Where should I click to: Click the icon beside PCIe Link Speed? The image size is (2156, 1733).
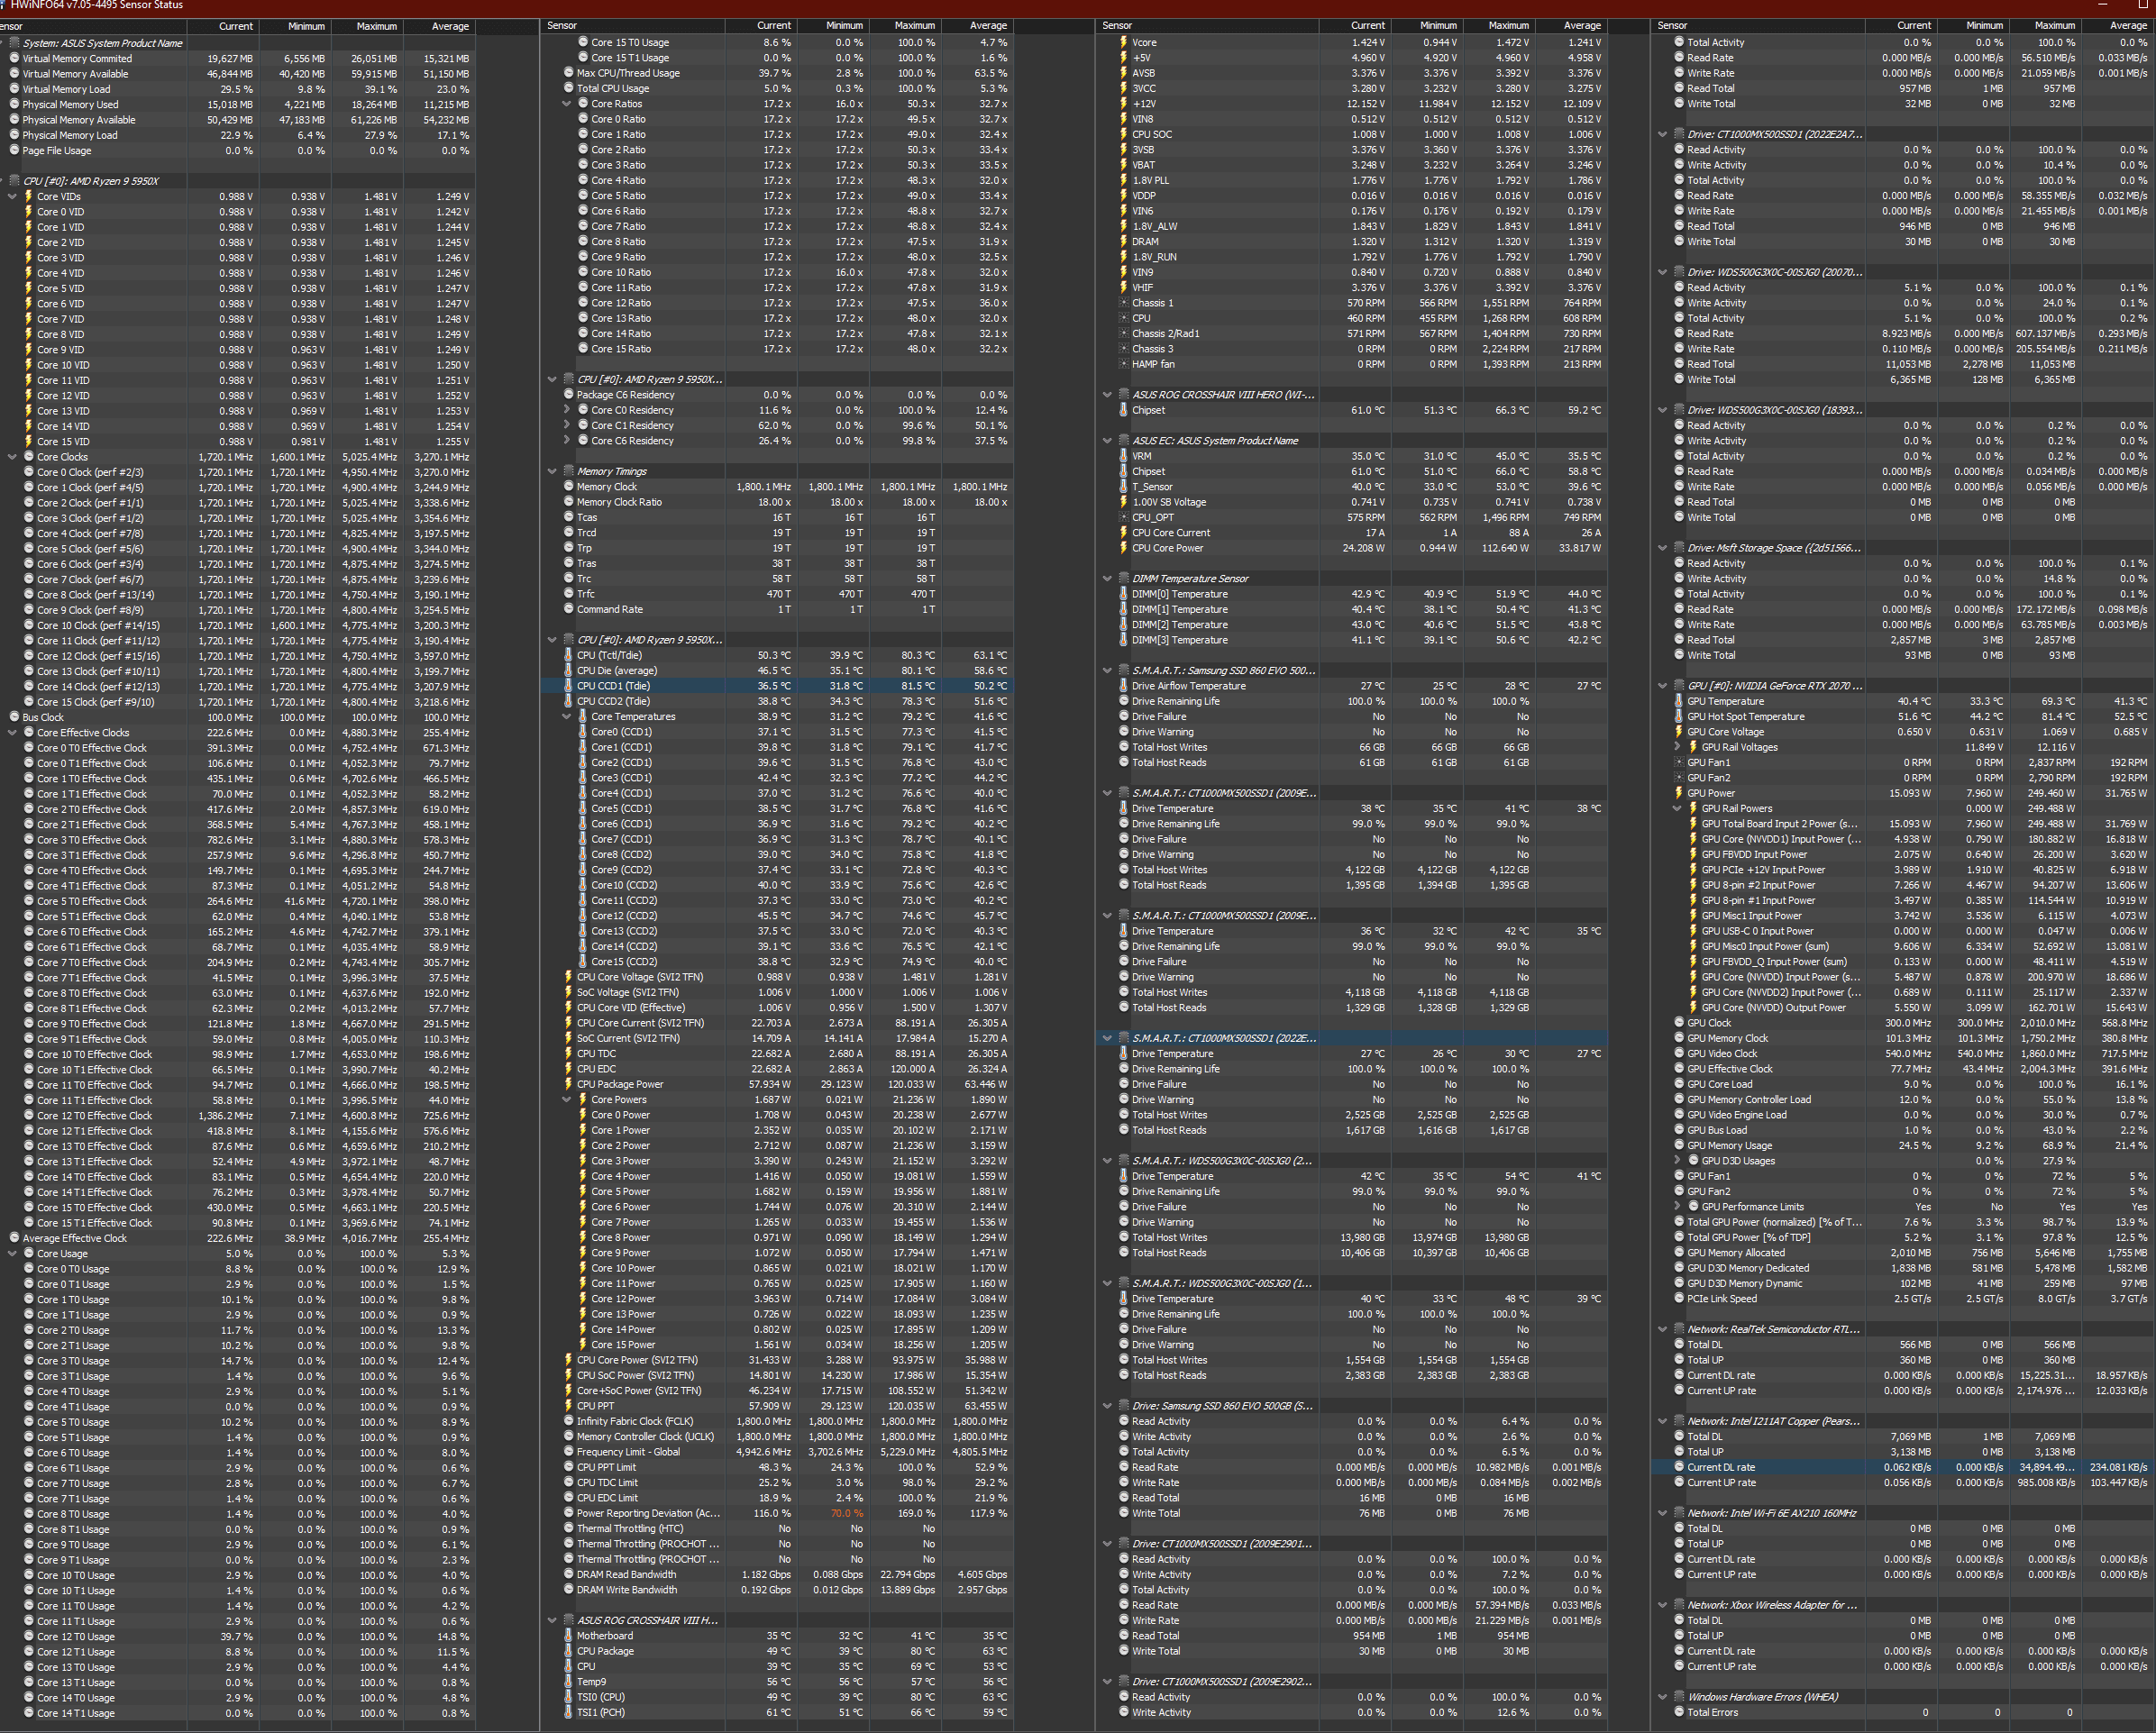point(1679,1299)
